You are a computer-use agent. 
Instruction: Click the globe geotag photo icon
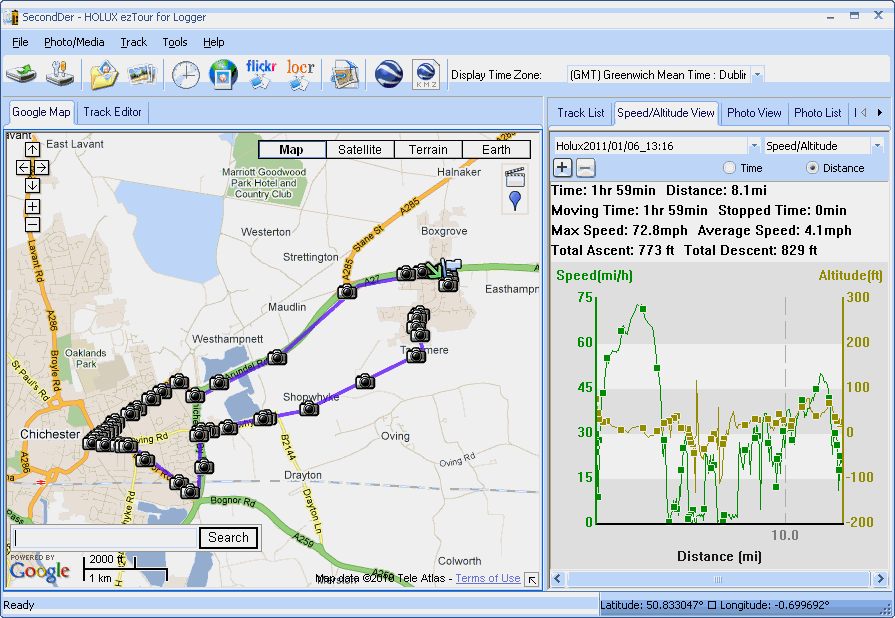click(223, 74)
